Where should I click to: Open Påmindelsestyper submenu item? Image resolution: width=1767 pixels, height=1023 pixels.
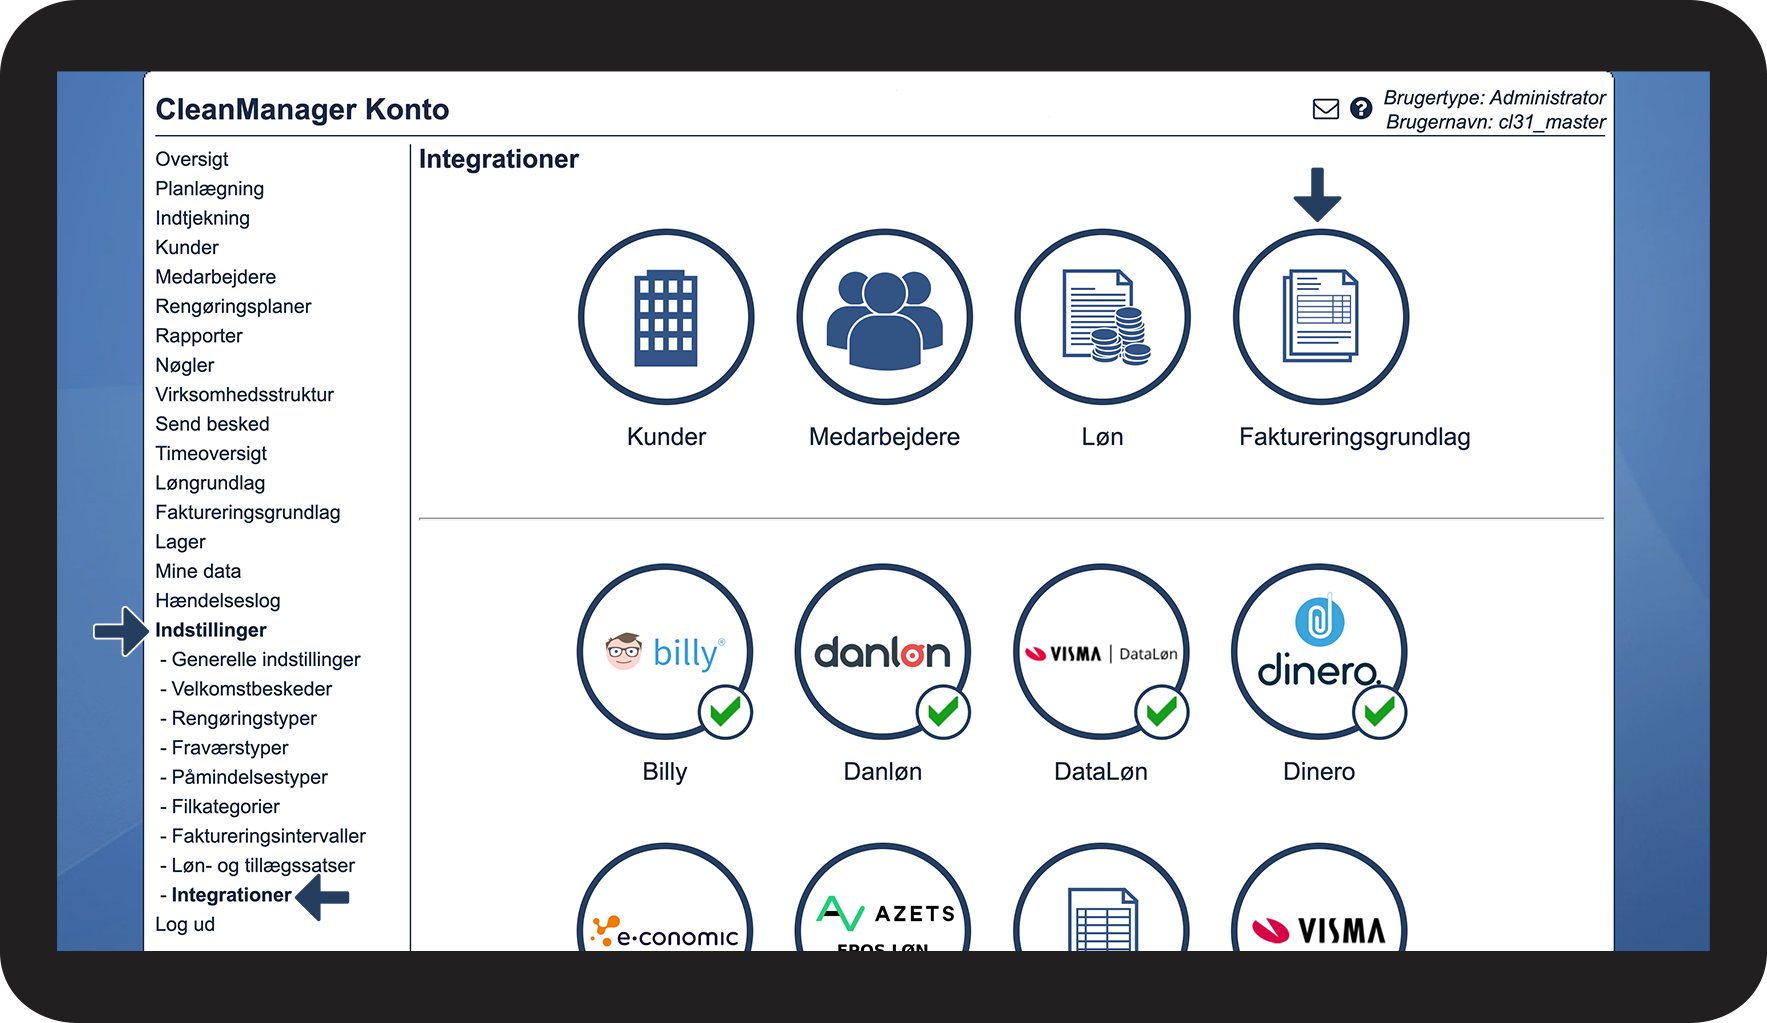point(250,777)
